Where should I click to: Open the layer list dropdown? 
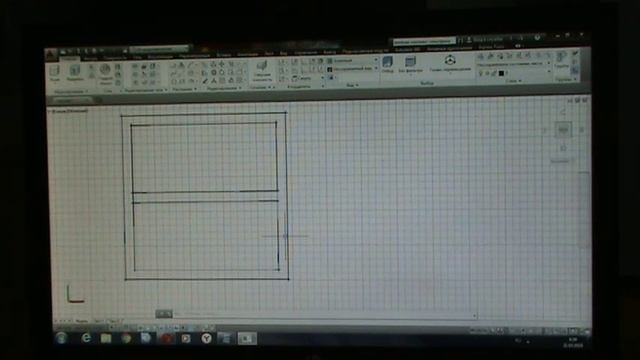(549, 72)
